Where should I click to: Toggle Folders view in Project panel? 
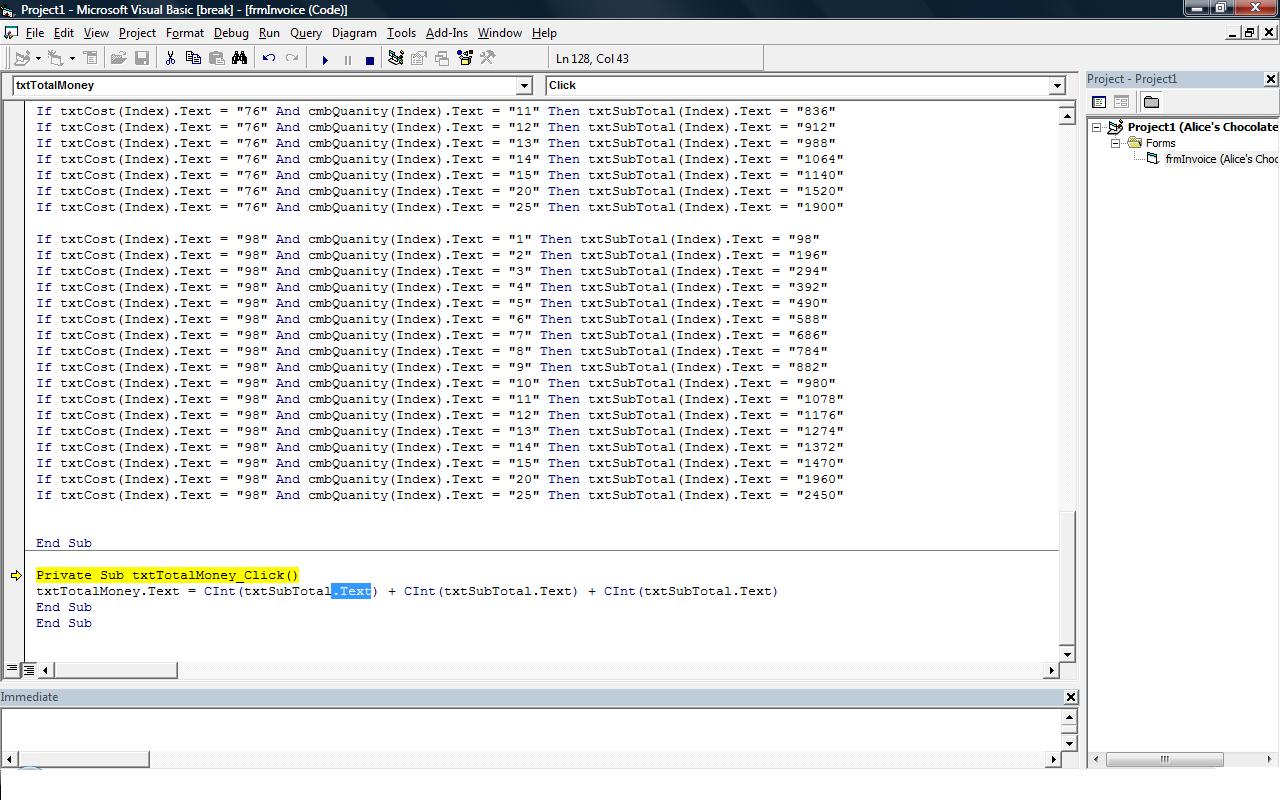point(1151,102)
